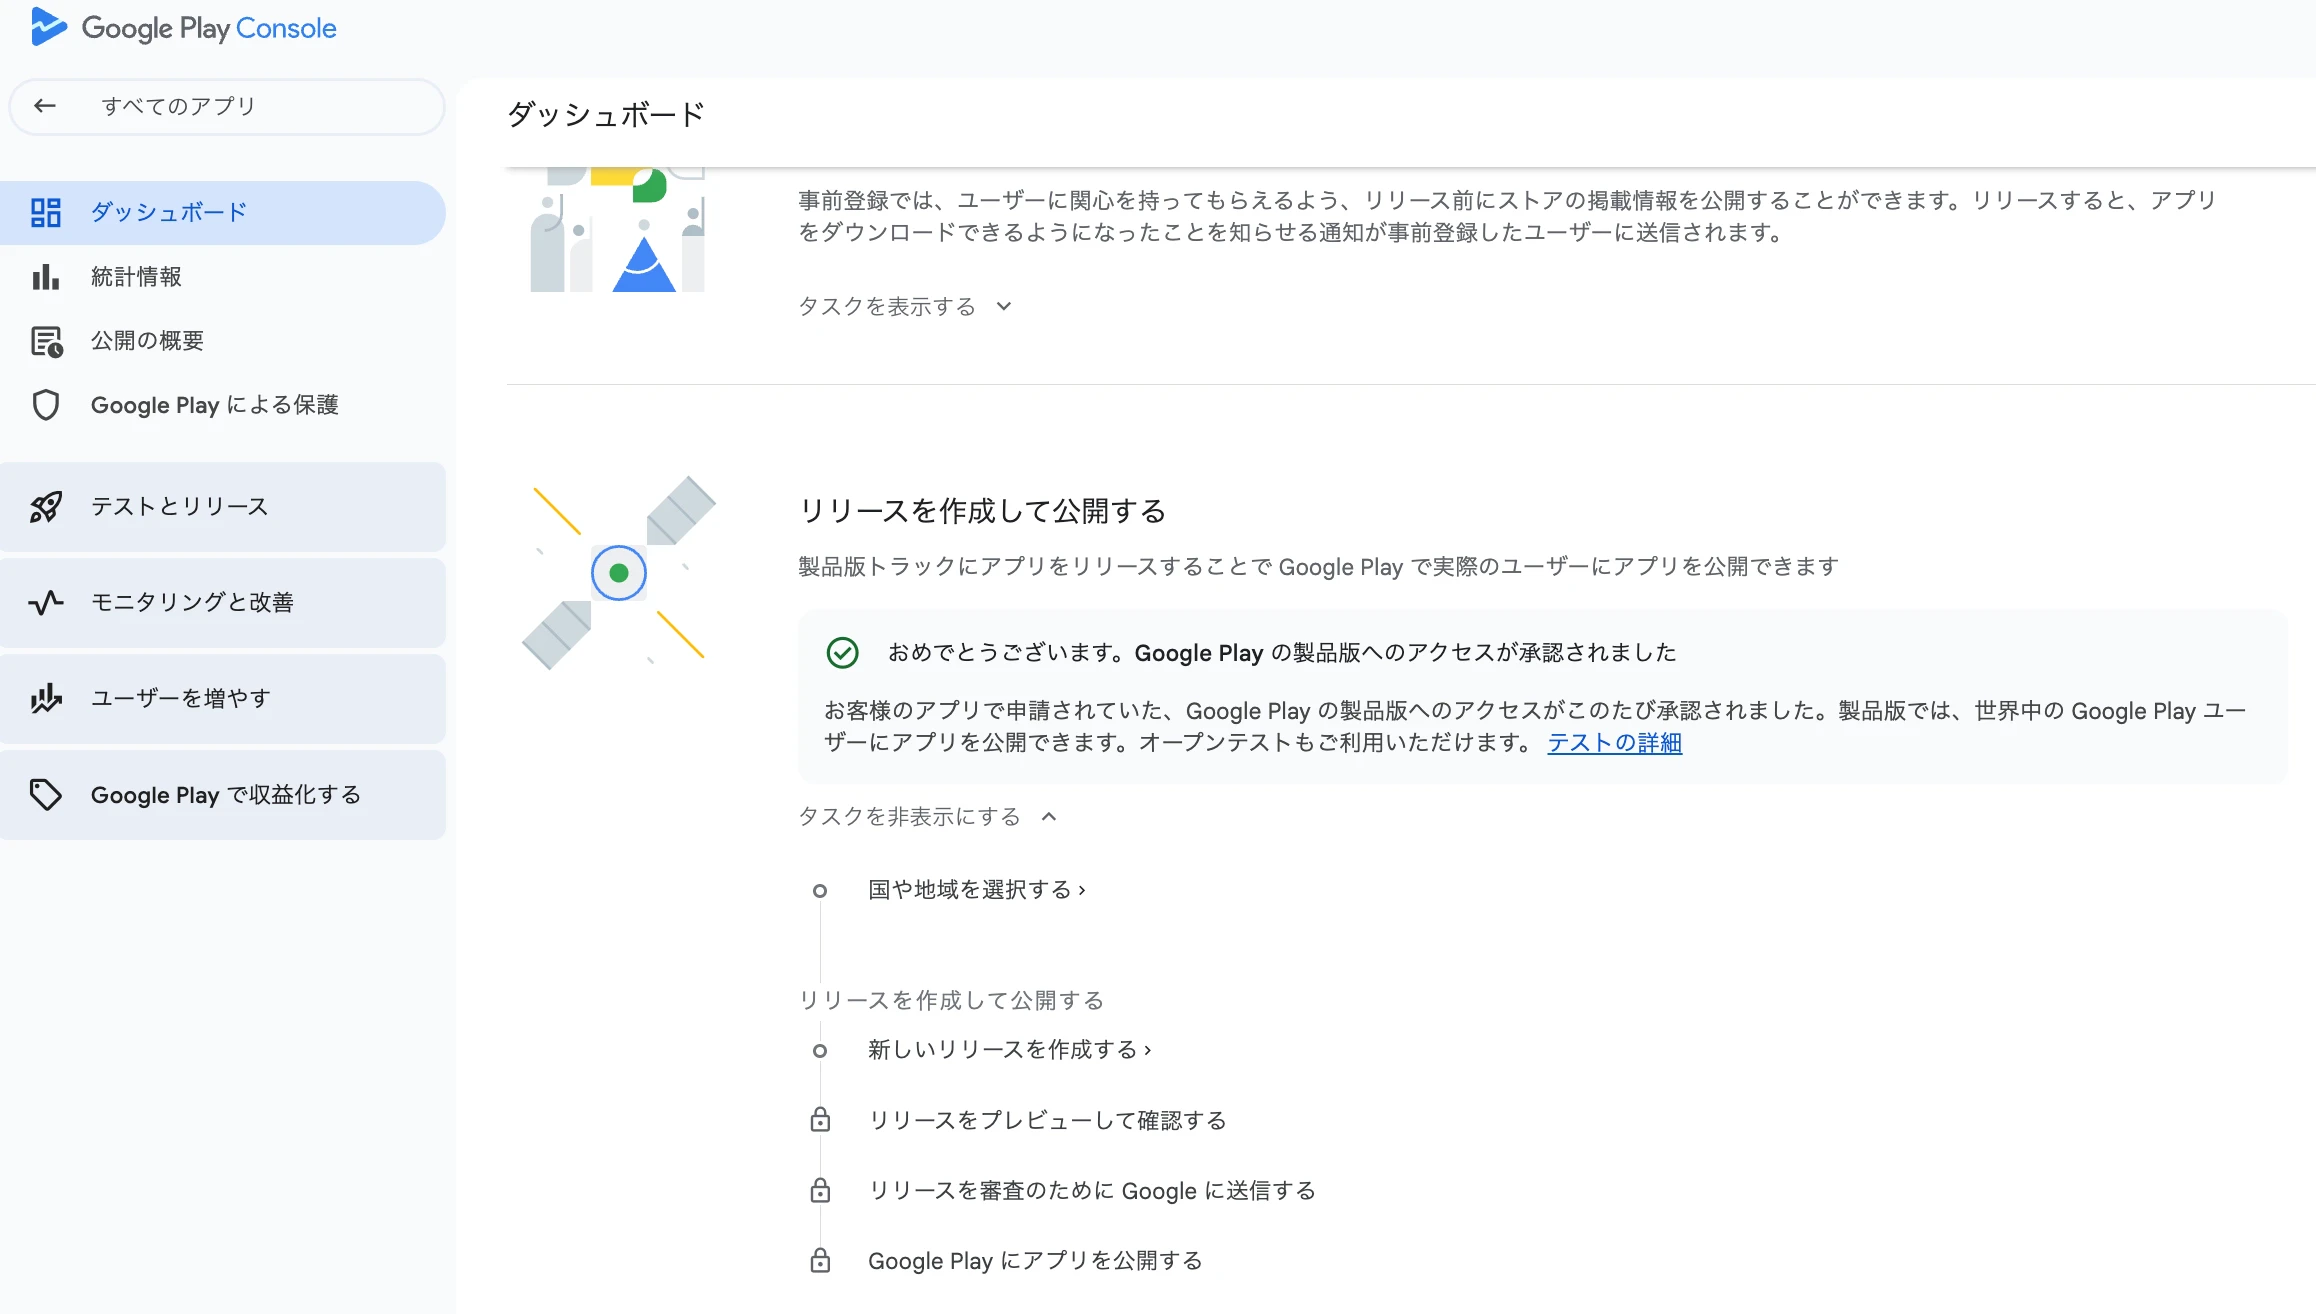The image size is (2316, 1314).
Task: Open the 国や地域を選択する task
Action: coord(977,889)
